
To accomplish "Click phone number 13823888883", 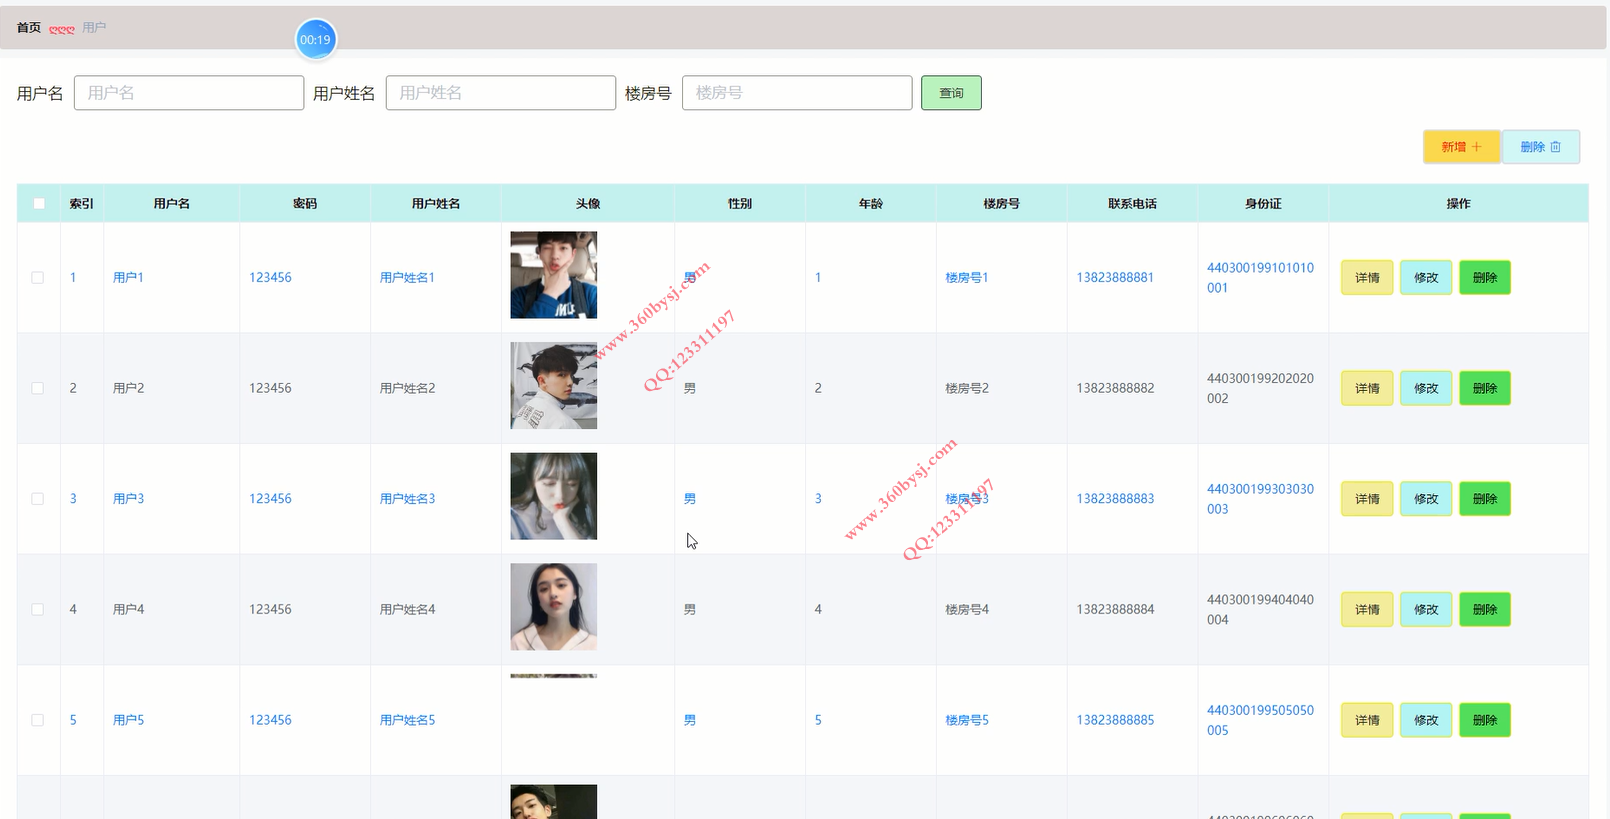I will coord(1115,499).
